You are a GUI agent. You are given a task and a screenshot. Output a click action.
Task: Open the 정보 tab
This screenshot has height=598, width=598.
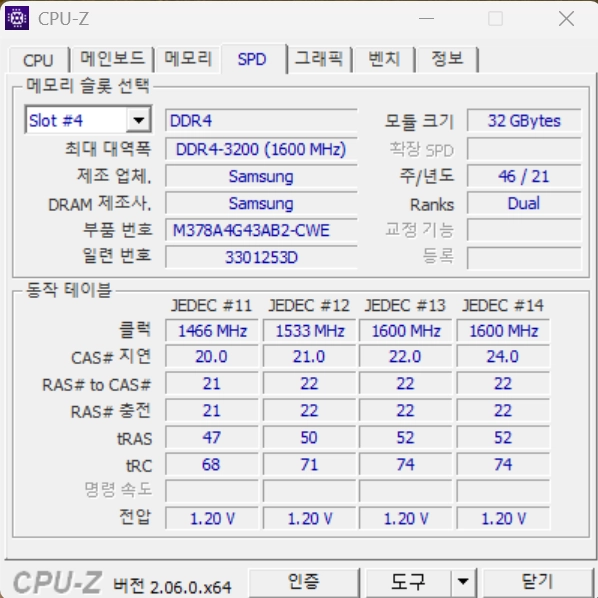pyautogui.click(x=447, y=59)
